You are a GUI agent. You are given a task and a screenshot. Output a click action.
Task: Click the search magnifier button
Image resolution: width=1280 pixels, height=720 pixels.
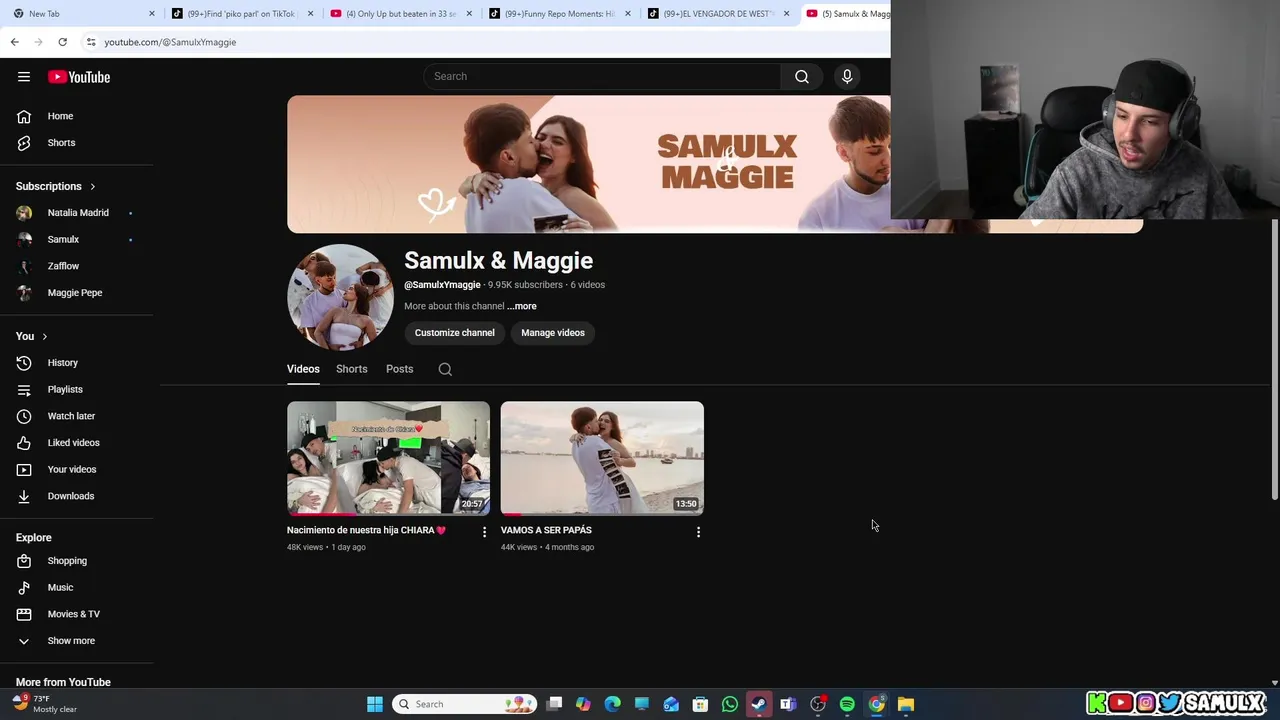[801, 77]
